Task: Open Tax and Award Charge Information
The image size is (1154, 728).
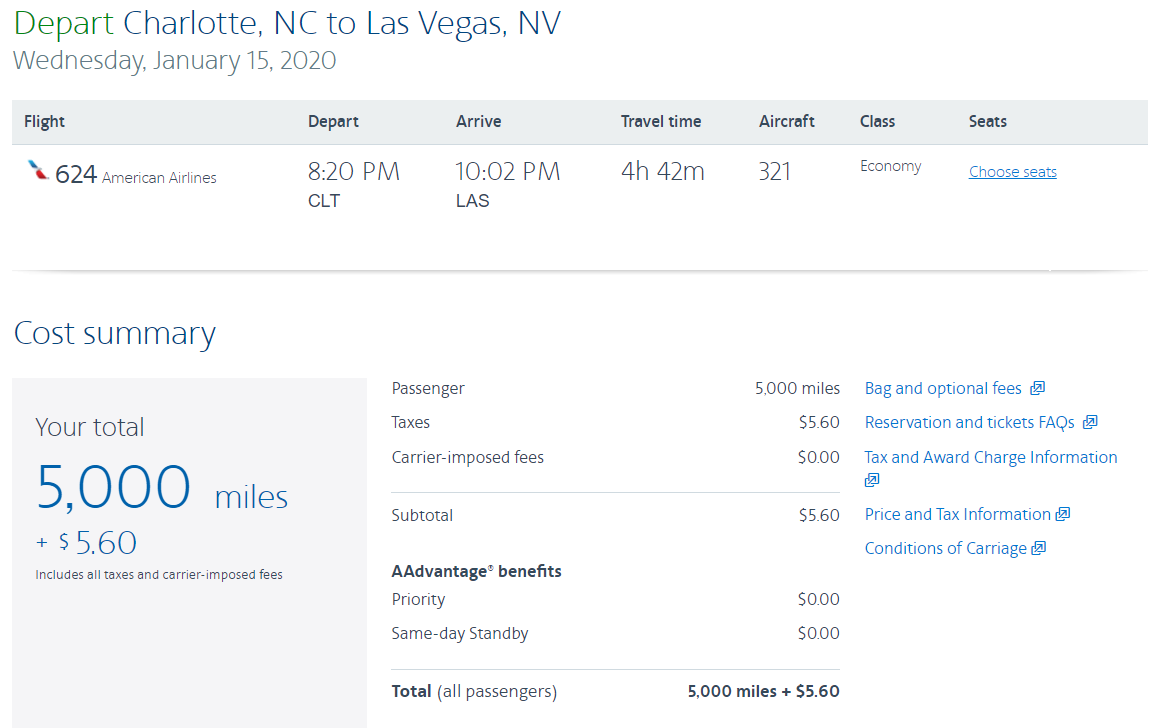Action: click(x=991, y=457)
